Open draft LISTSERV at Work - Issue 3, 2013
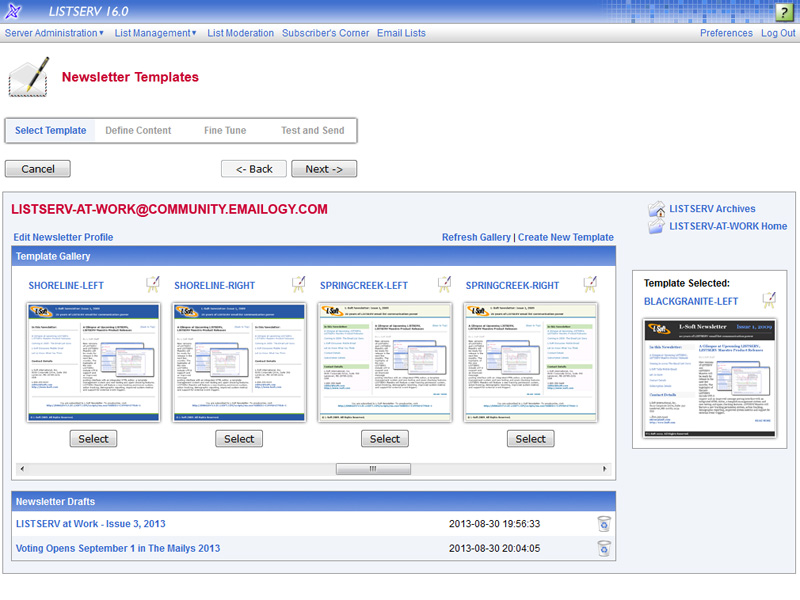Image resolution: width=800 pixels, height=600 pixels. pyautogui.click(x=90, y=524)
